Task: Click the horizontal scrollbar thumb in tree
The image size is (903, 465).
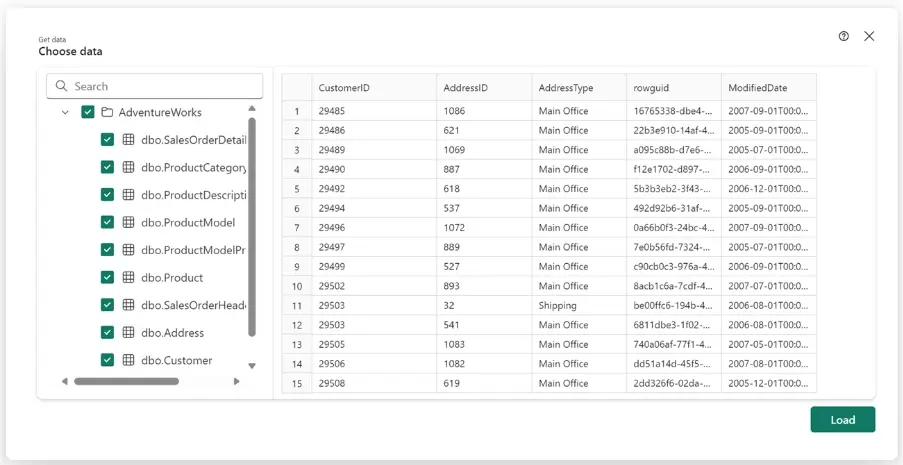Action: point(126,381)
